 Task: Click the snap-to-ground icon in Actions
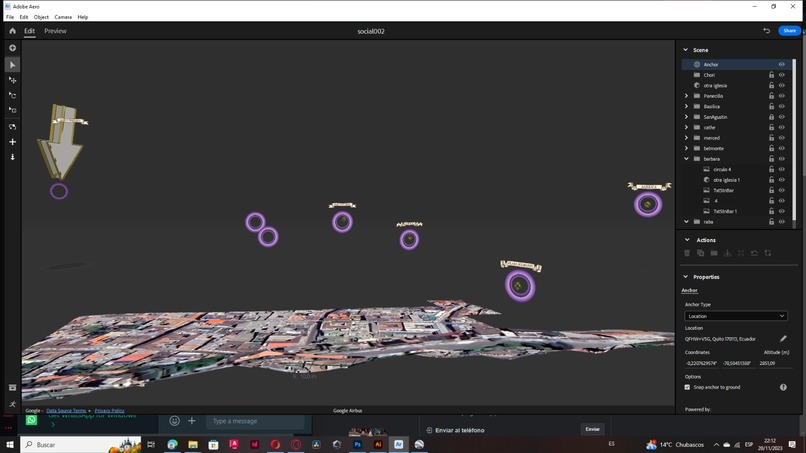[727, 253]
